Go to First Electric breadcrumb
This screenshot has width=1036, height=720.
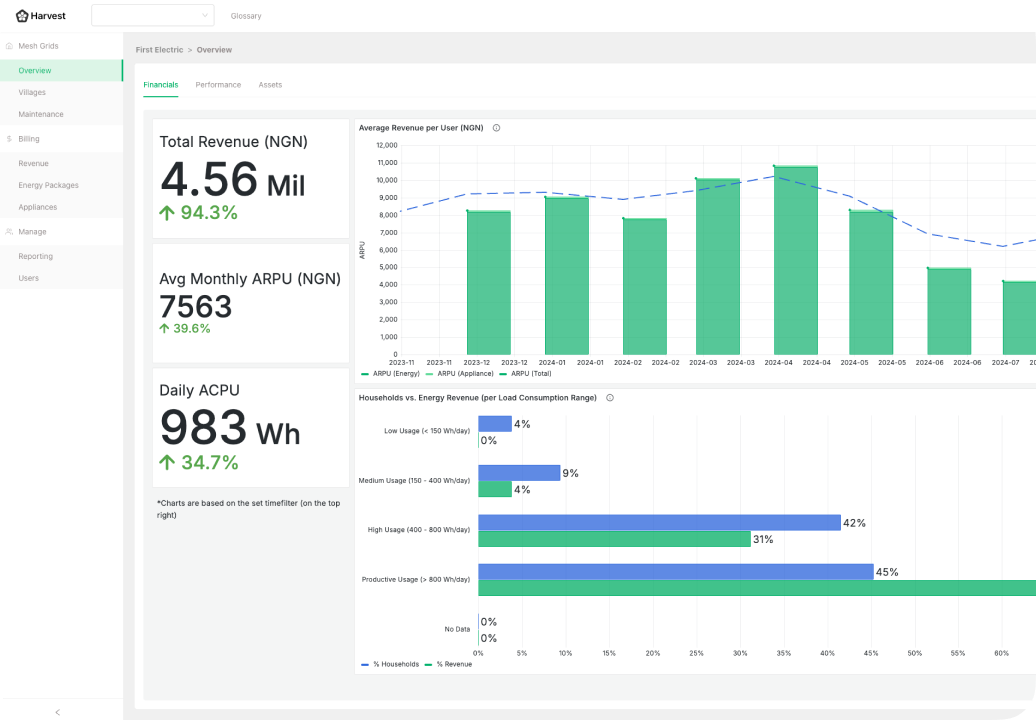158,50
